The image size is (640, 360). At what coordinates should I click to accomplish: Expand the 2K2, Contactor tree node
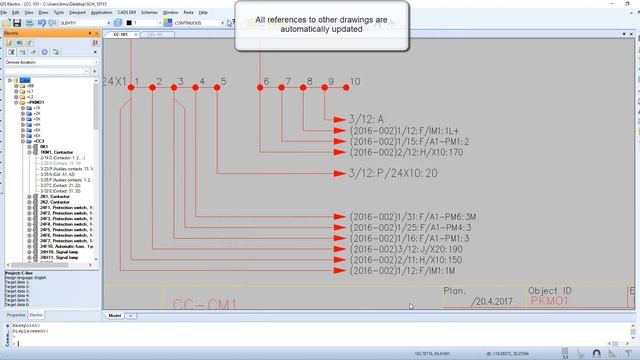pos(29,202)
